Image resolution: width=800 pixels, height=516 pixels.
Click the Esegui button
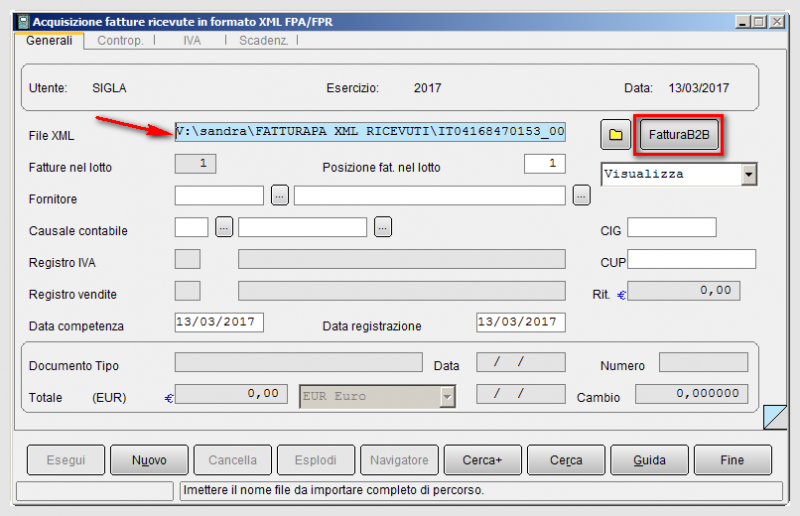pos(66,460)
